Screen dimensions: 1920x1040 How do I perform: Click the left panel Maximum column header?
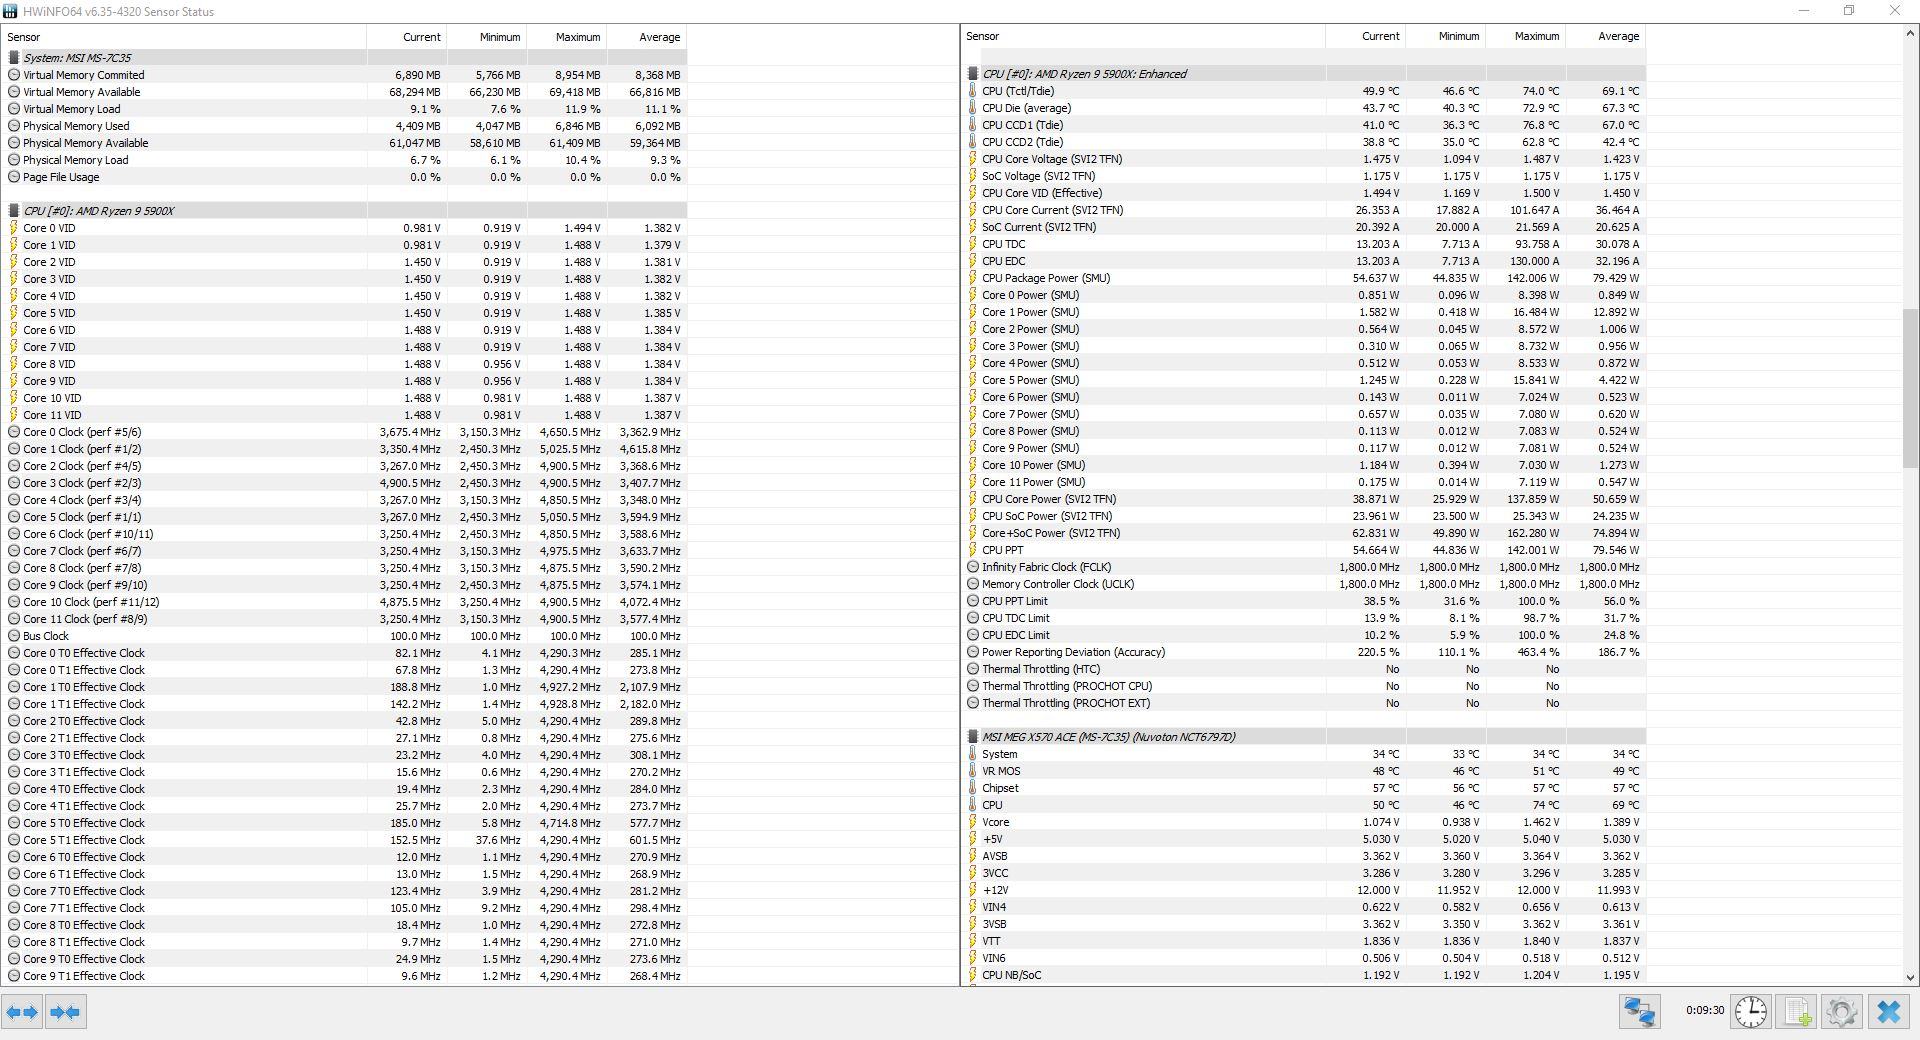click(x=567, y=37)
